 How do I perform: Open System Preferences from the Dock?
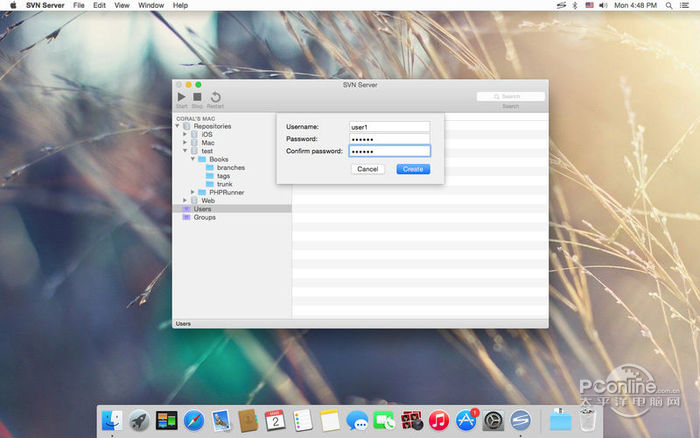(493, 421)
